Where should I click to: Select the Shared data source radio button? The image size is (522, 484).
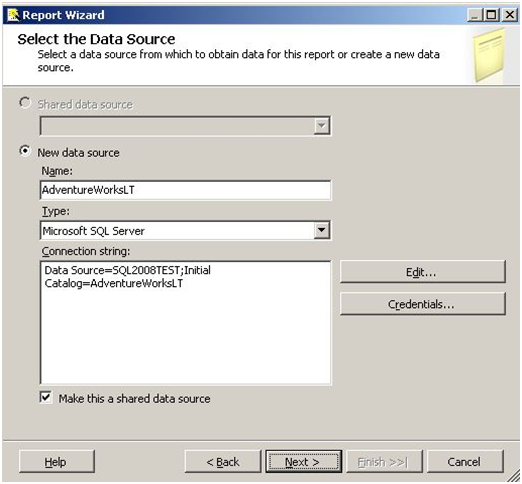25,103
